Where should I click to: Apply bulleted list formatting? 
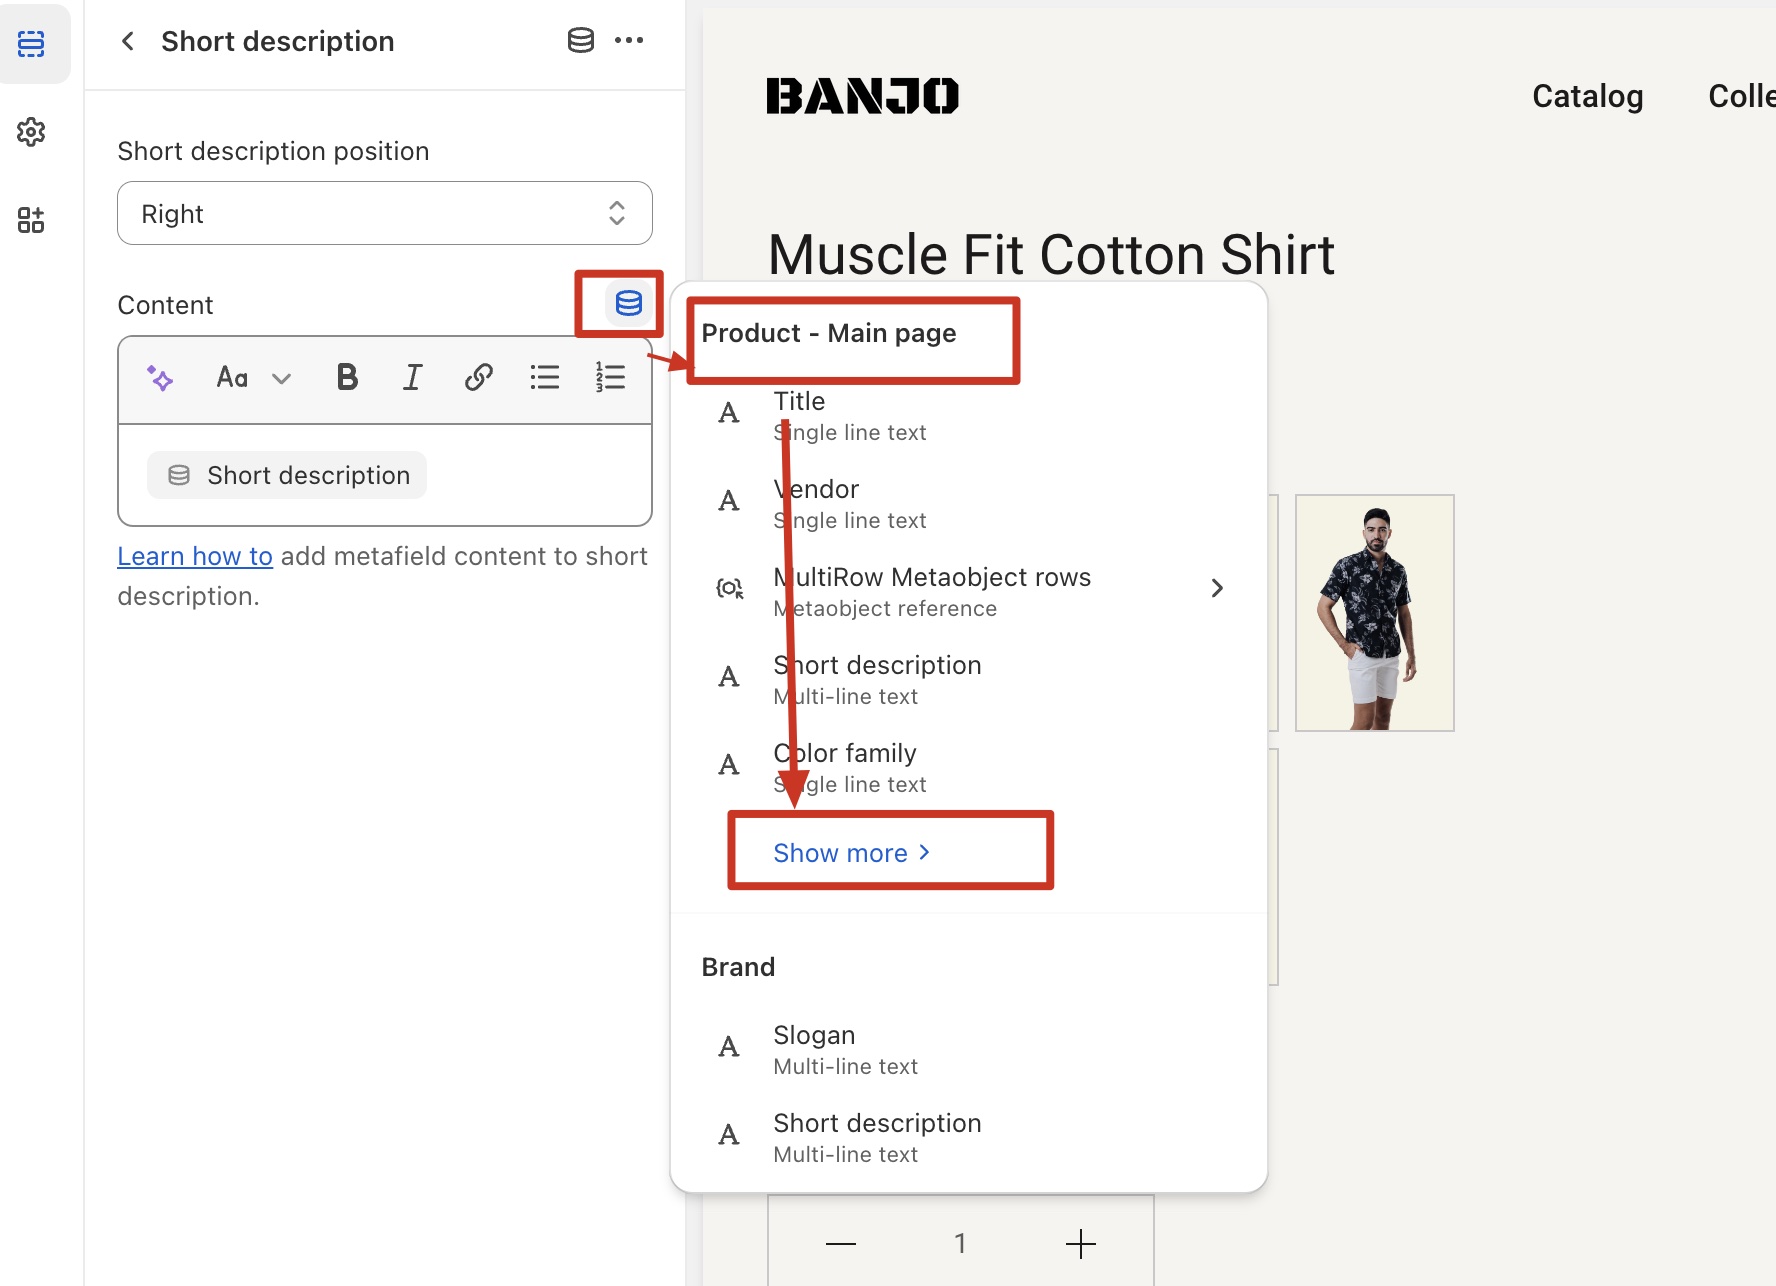click(x=545, y=377)
